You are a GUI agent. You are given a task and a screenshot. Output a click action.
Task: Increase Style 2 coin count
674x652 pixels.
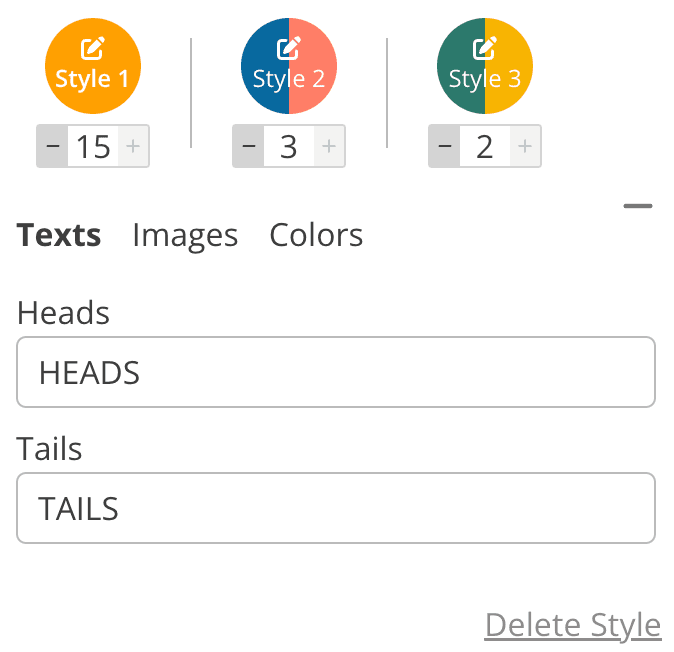329,147
